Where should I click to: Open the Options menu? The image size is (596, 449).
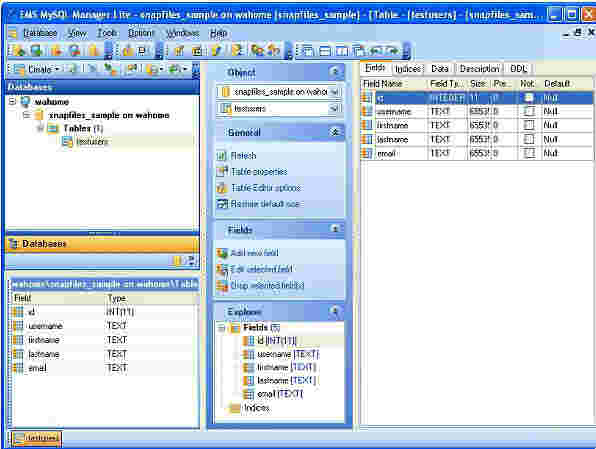point(141,33)
